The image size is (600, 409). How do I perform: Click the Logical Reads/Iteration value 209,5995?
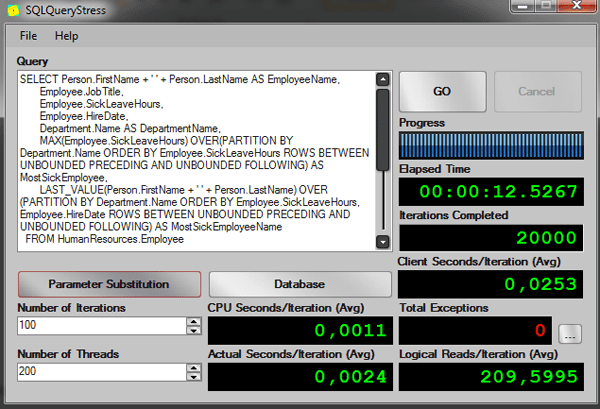pyautogui.click(x=529, y=377)
